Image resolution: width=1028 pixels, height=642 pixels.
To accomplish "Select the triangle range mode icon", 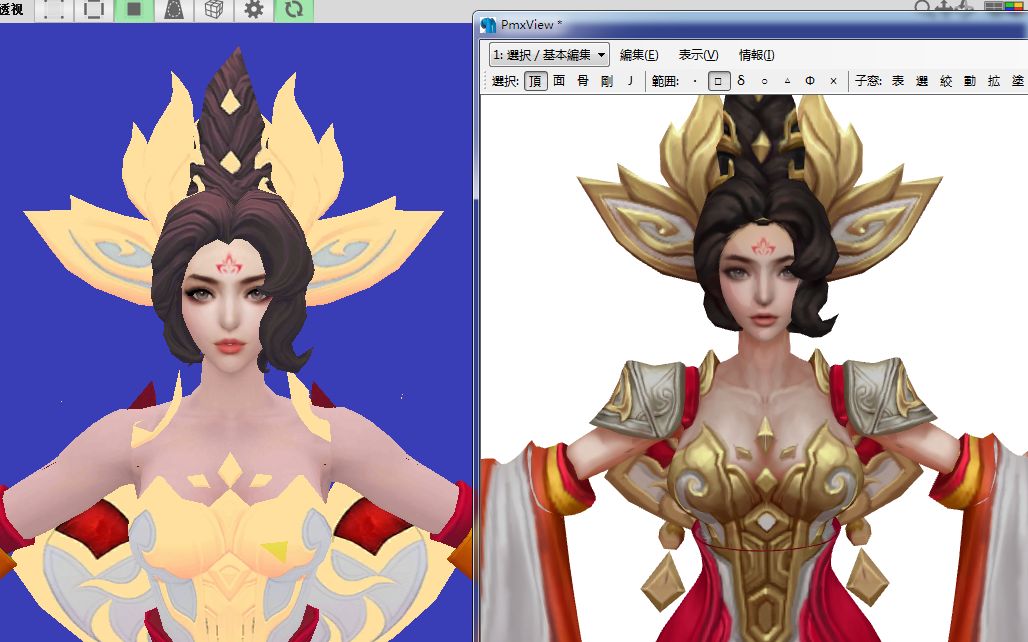I will pos(787,81).
